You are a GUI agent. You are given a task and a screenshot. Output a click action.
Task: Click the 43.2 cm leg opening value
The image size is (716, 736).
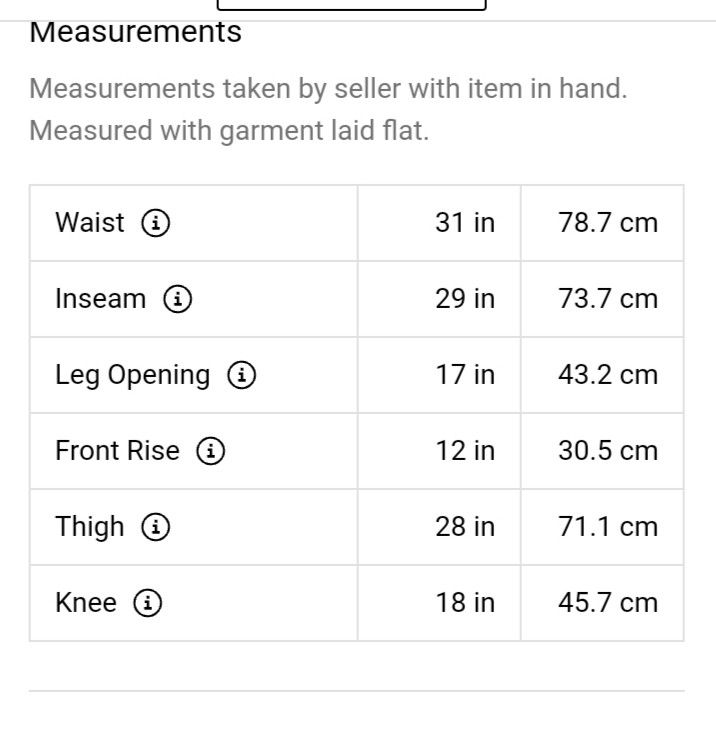tap(608, 375)
